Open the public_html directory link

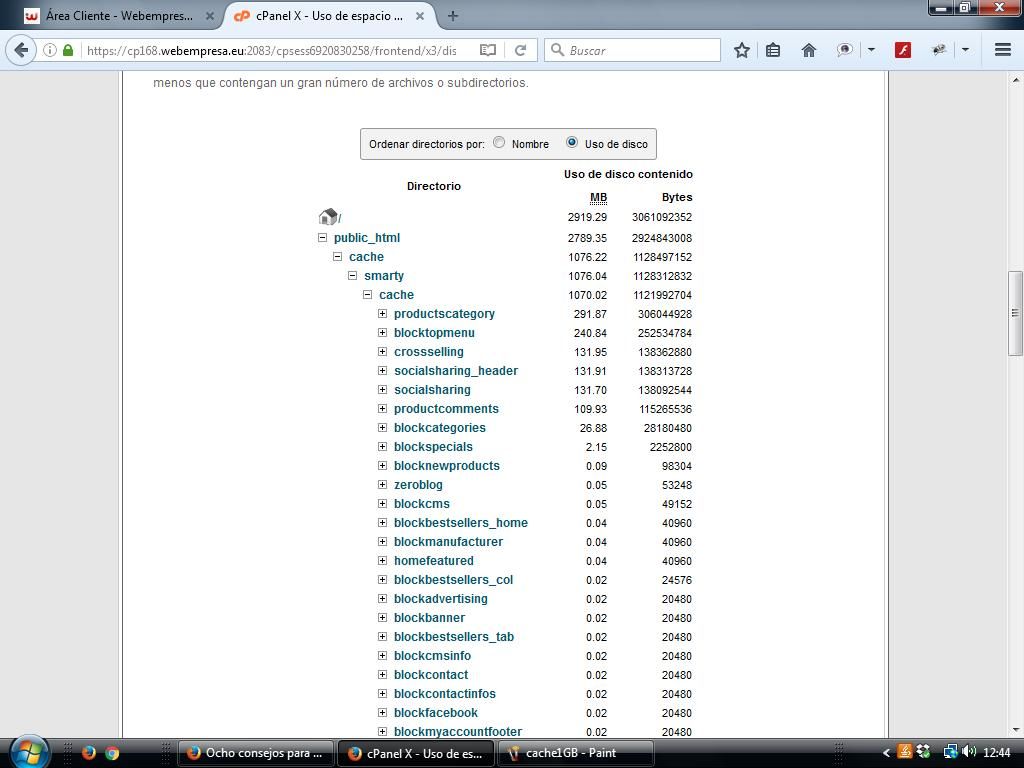[367, 238]
